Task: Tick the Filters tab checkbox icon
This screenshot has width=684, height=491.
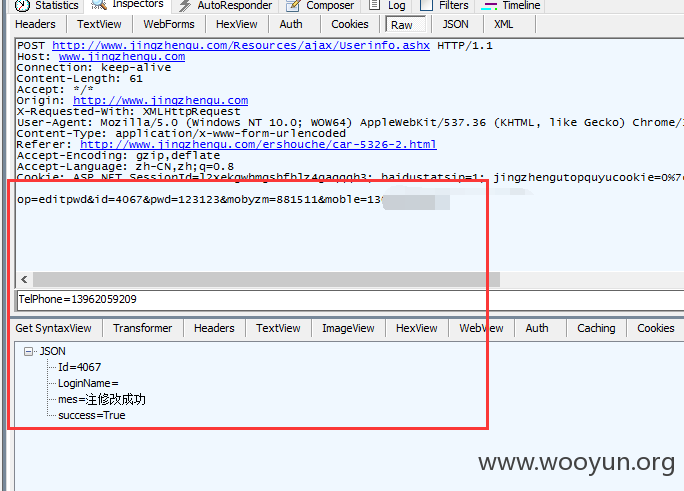Action: (426, 5)
